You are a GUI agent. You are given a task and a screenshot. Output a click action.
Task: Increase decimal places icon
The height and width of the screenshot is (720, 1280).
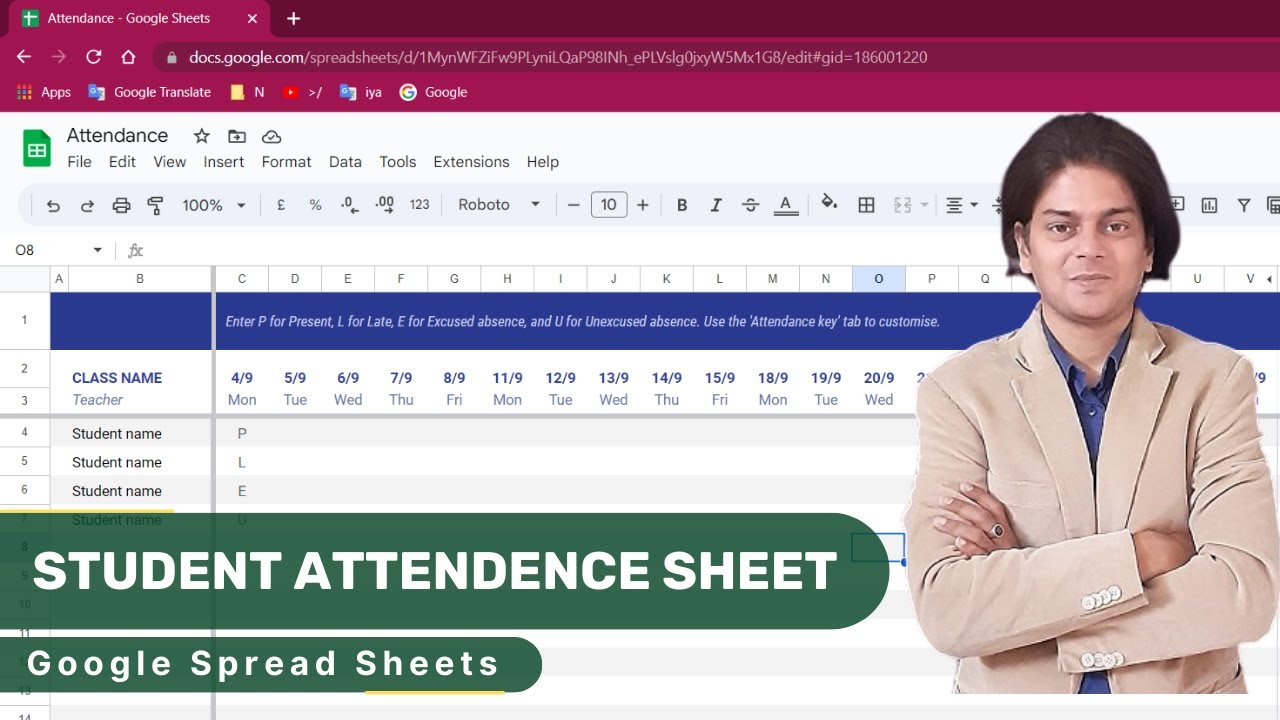click(x=384, y=205)
